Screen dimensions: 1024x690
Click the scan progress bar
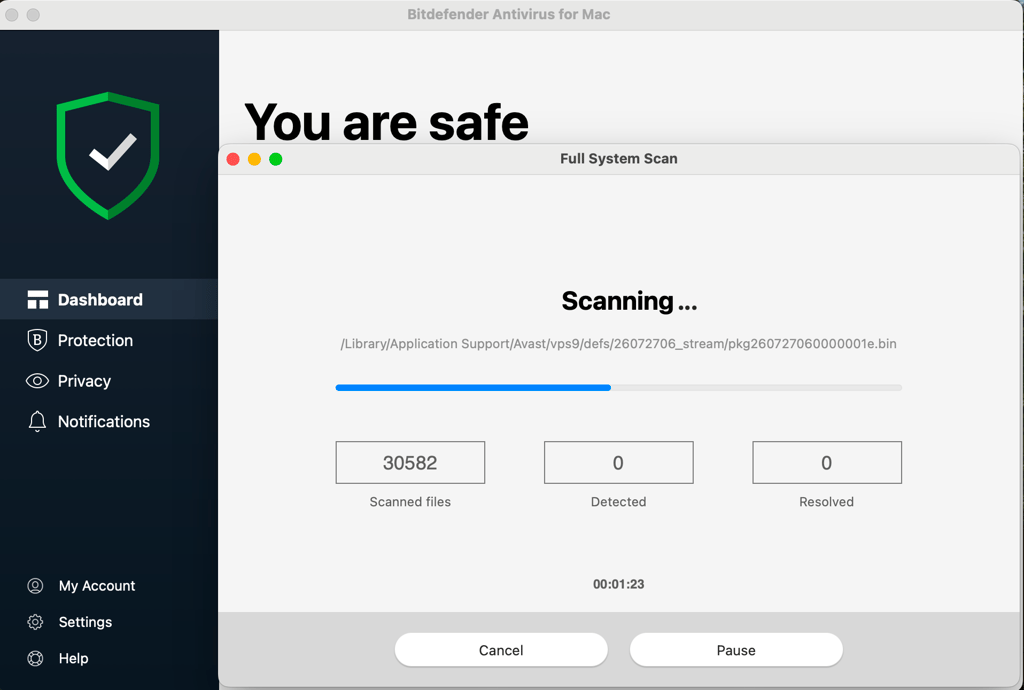[x=618, y=388]
